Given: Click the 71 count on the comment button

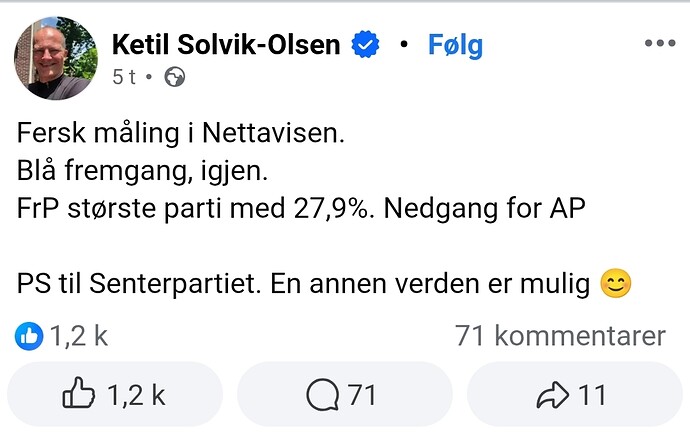Looking at the screenshot, I should click(x=361, y=396).
